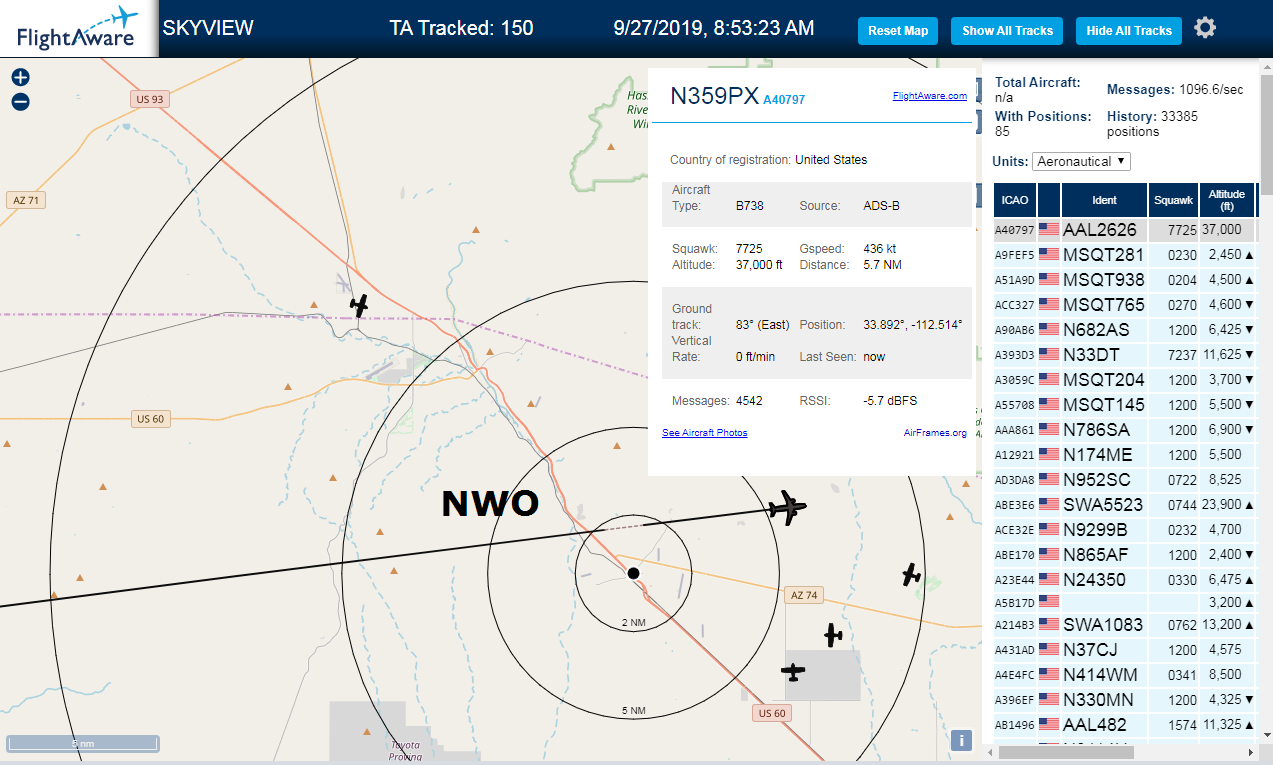Click Show All Tracks button
Image resolution: width=1273 pixels, height=765 pixels.
point(1007,31)
